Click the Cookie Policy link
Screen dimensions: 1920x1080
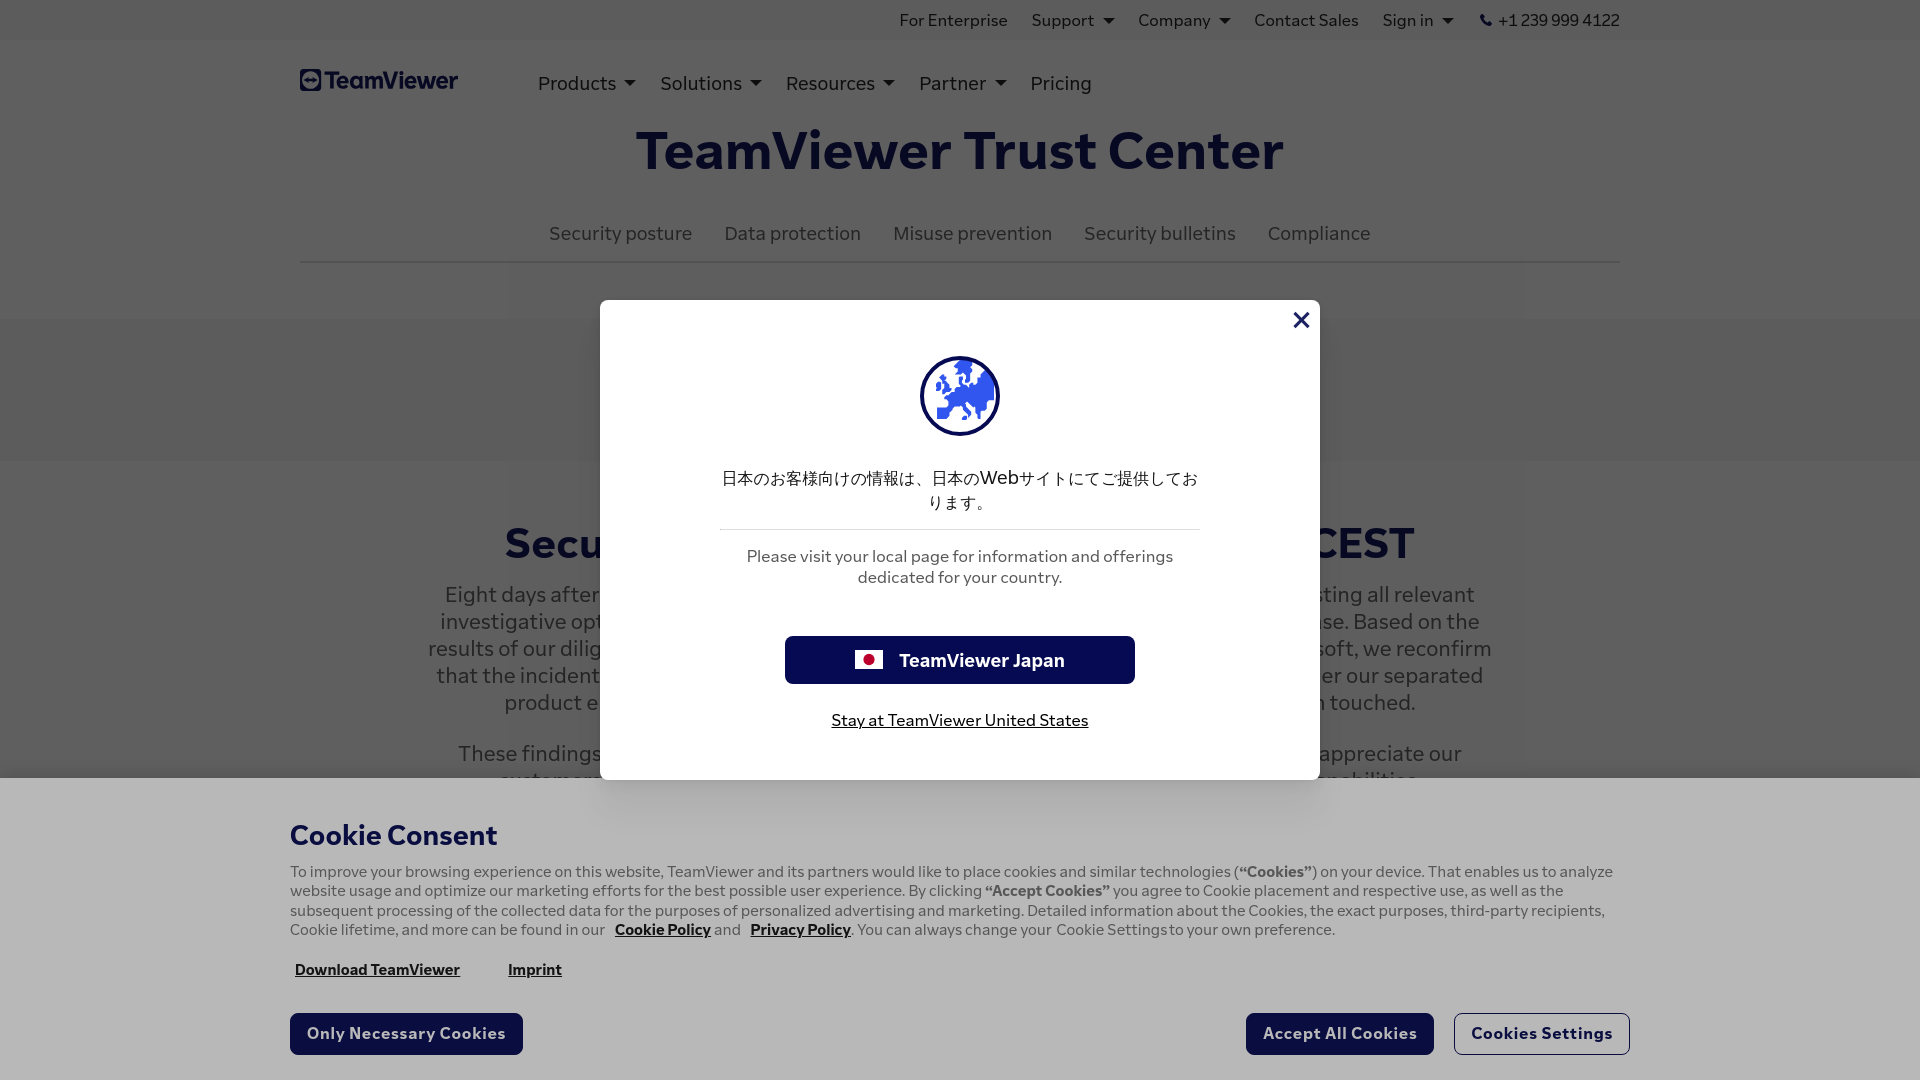coord(662,930)
